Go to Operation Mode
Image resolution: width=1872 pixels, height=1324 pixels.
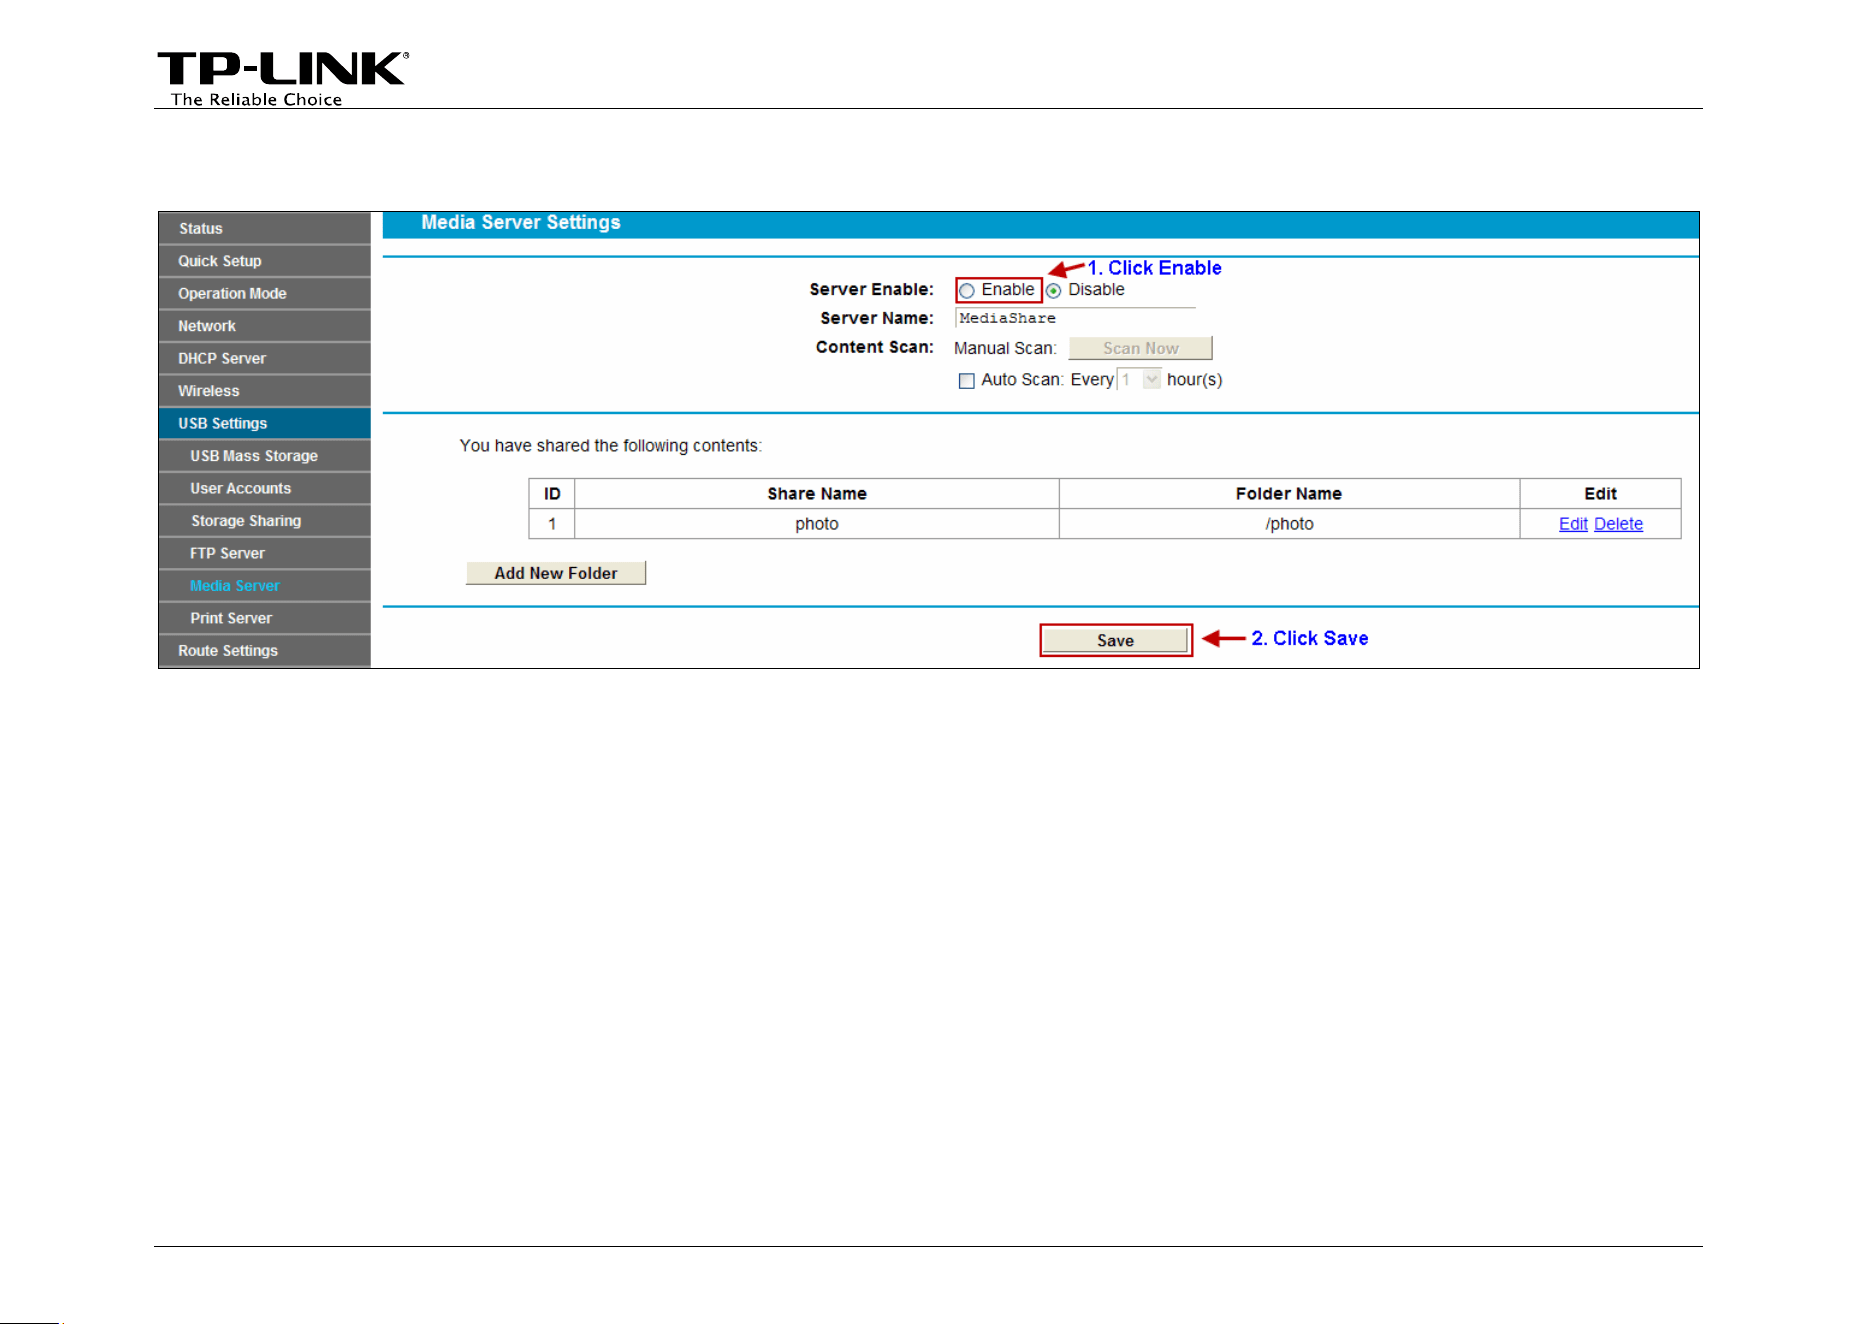pos(265,293)
